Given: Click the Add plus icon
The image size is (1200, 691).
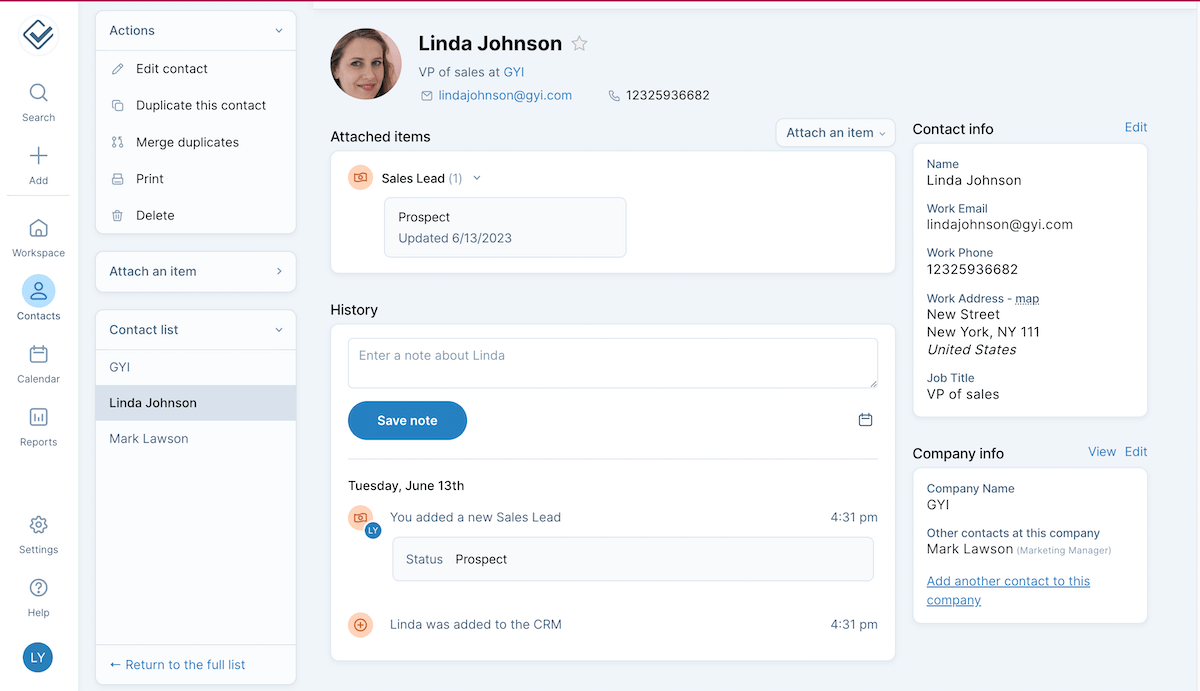Looking at the screenshot, I should point(38,156).
